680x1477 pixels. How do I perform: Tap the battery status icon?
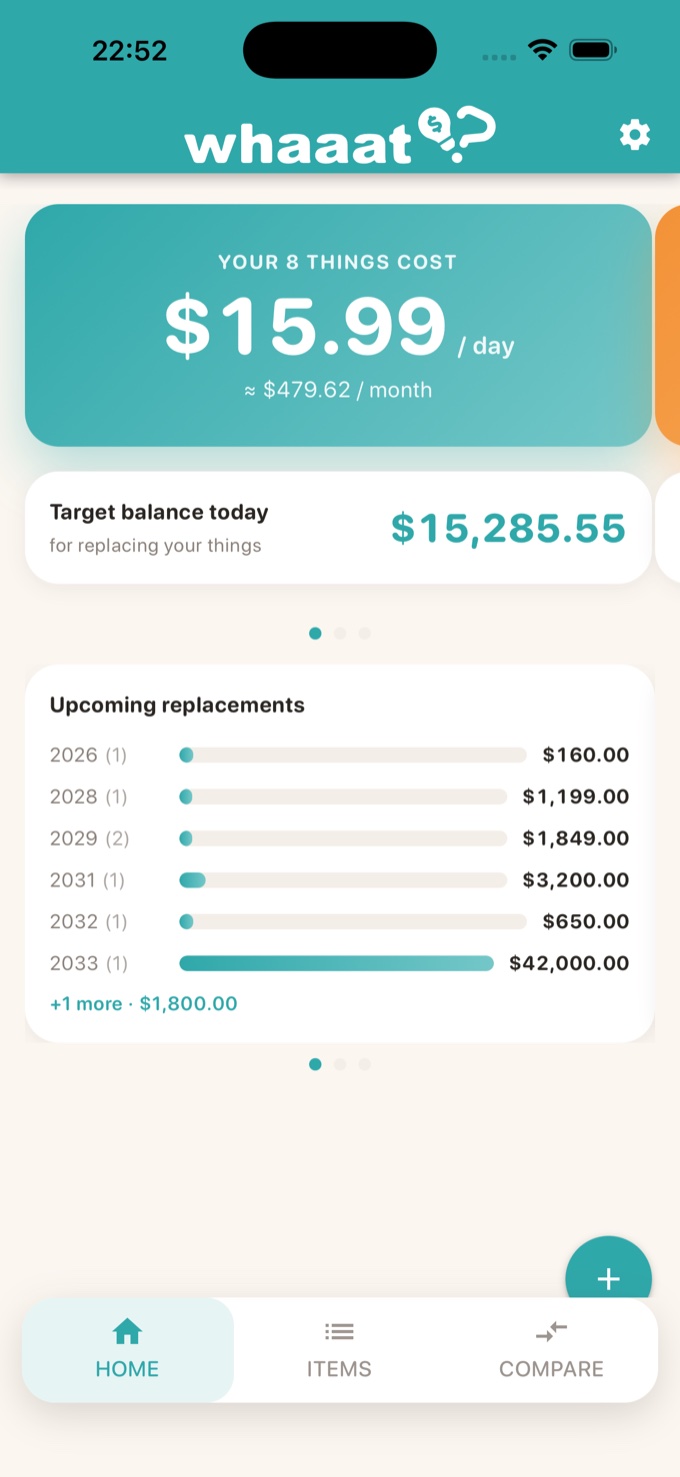click(593, 50)
